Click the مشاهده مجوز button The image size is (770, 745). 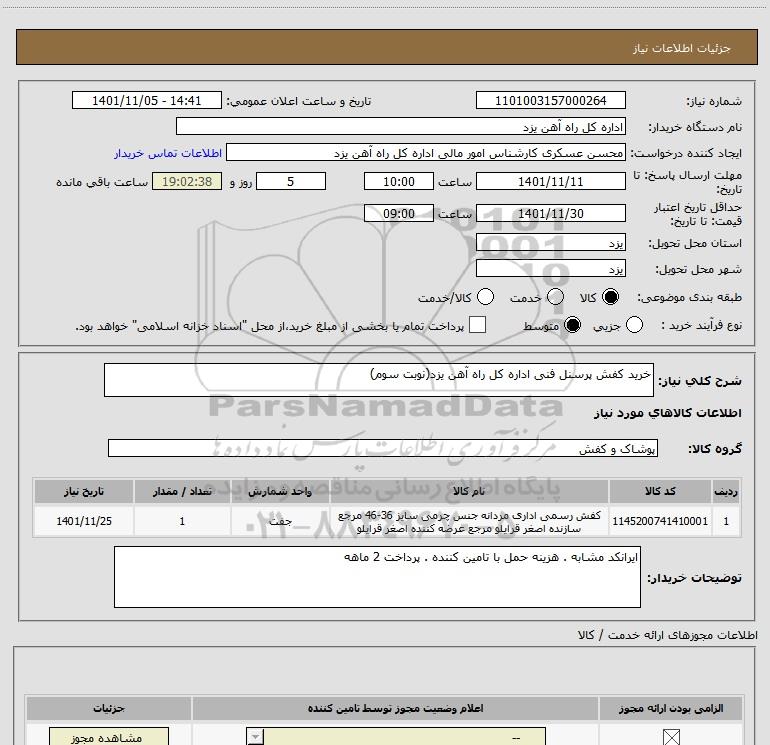pos(109,737)
